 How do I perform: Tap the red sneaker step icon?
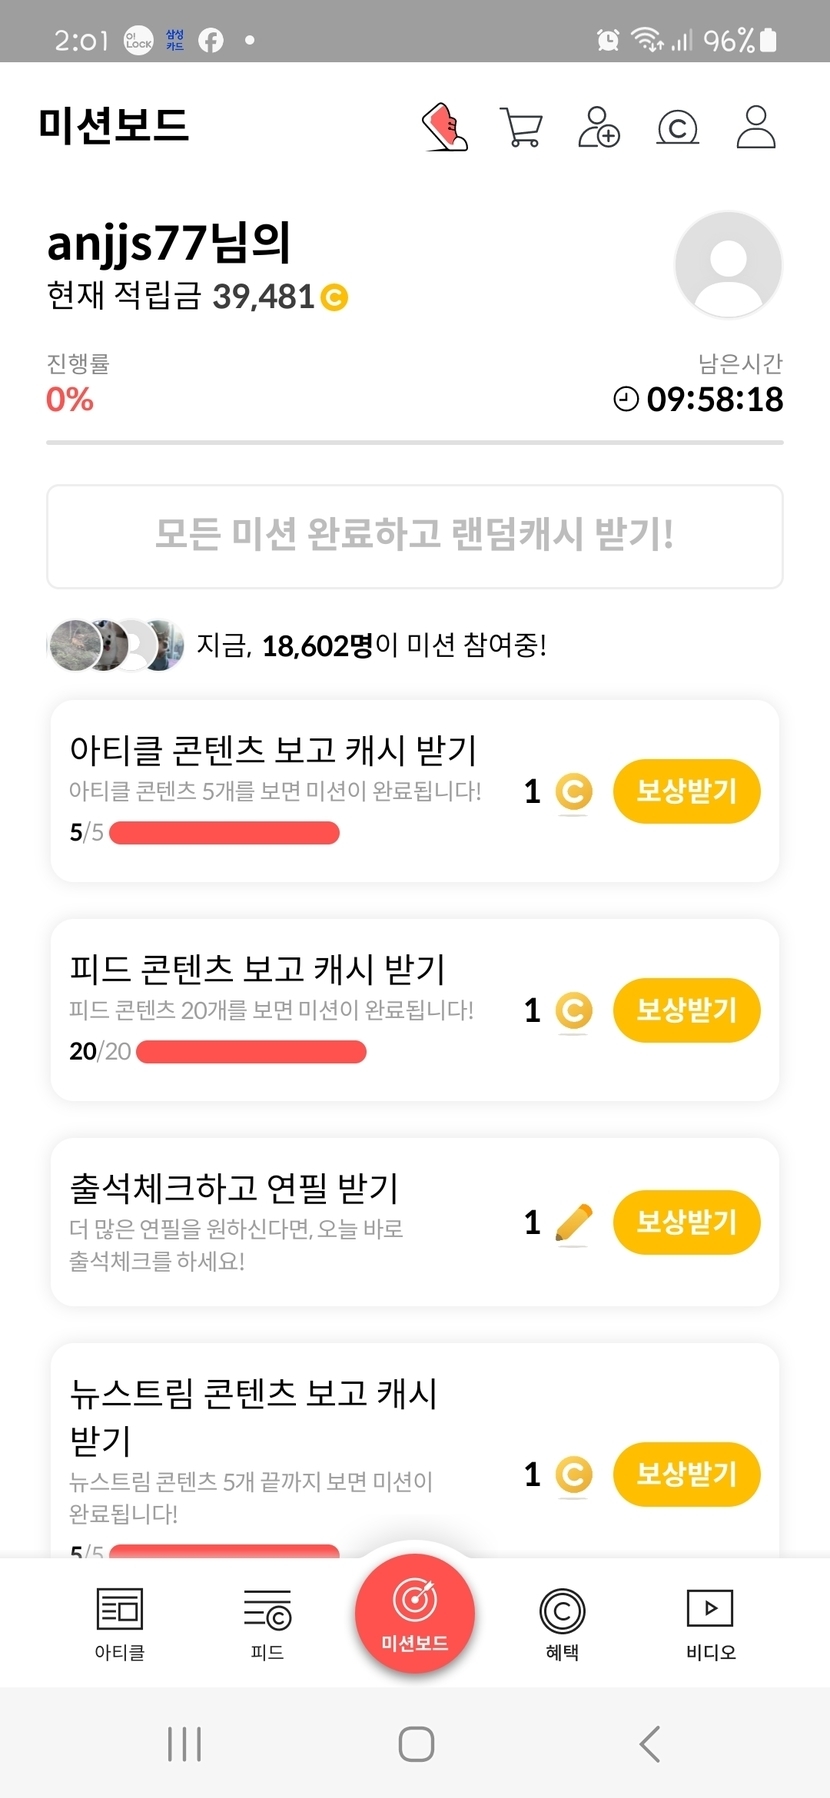point(445,127)
